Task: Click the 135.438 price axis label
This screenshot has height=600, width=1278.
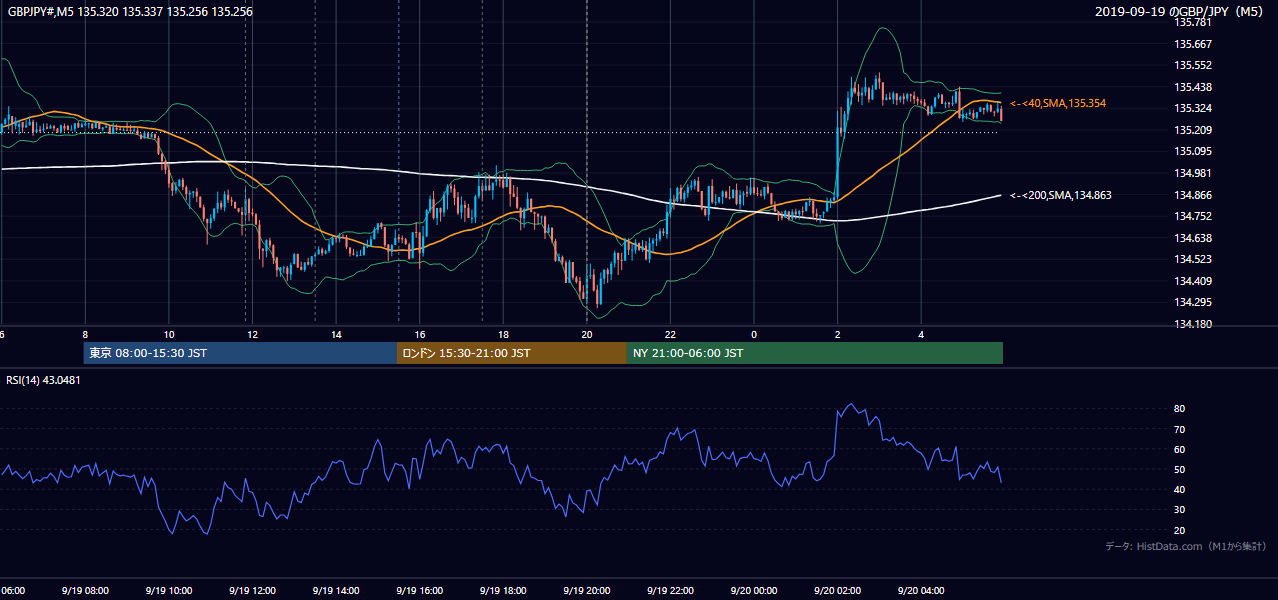Action: (x=1193, y=87)
